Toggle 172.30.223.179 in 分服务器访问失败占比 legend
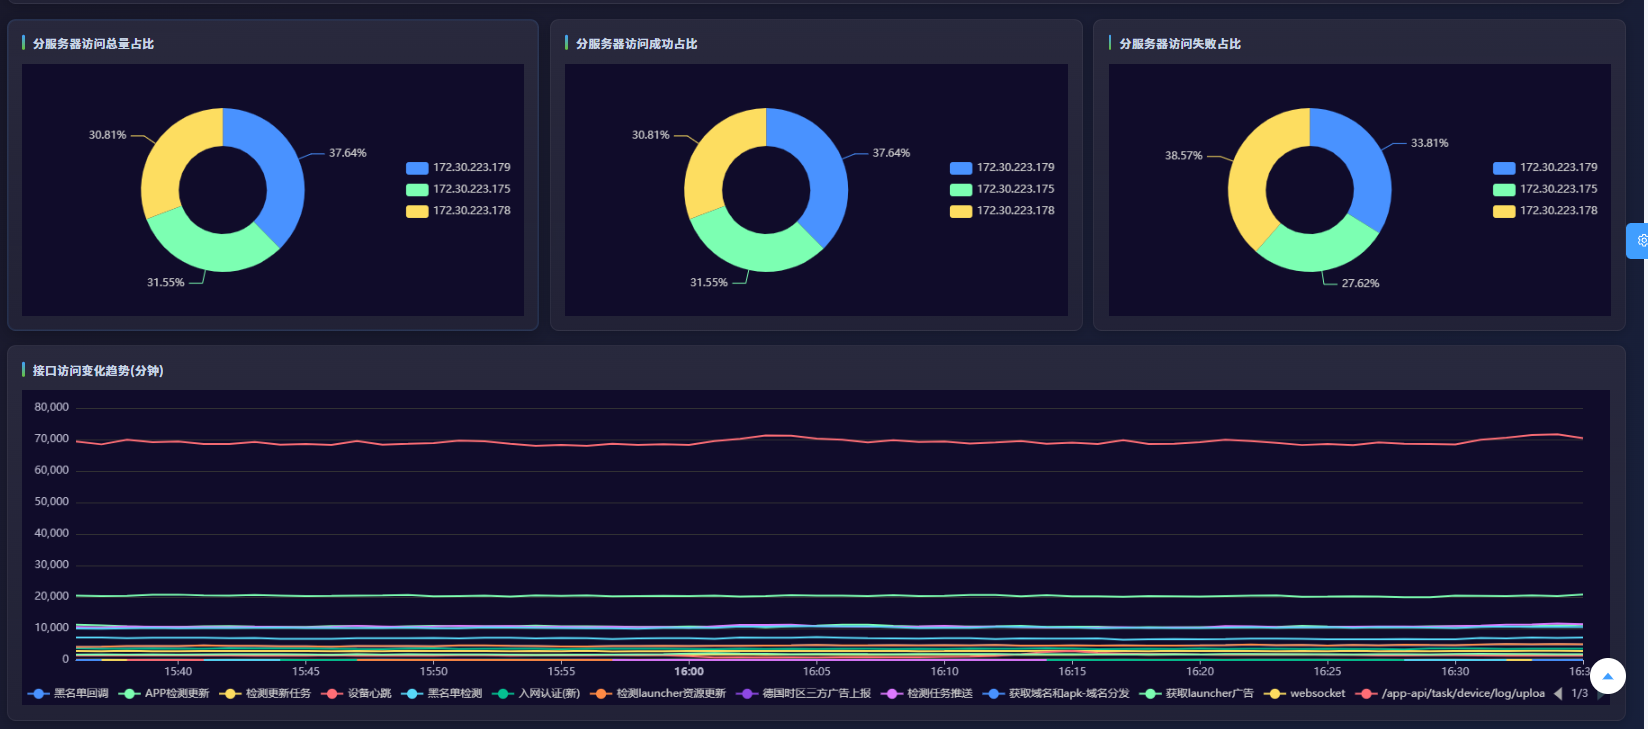The width and height of the screenshot is (1648, 729). pos(1545,167)
